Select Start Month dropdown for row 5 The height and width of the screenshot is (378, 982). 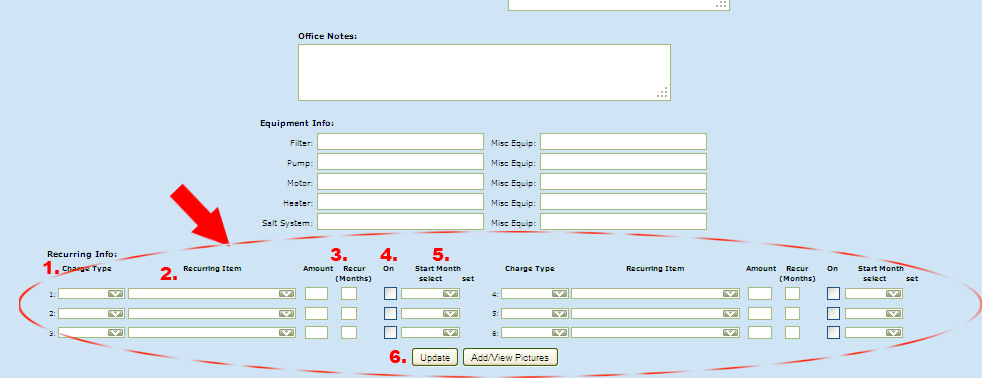coord(874,314)
